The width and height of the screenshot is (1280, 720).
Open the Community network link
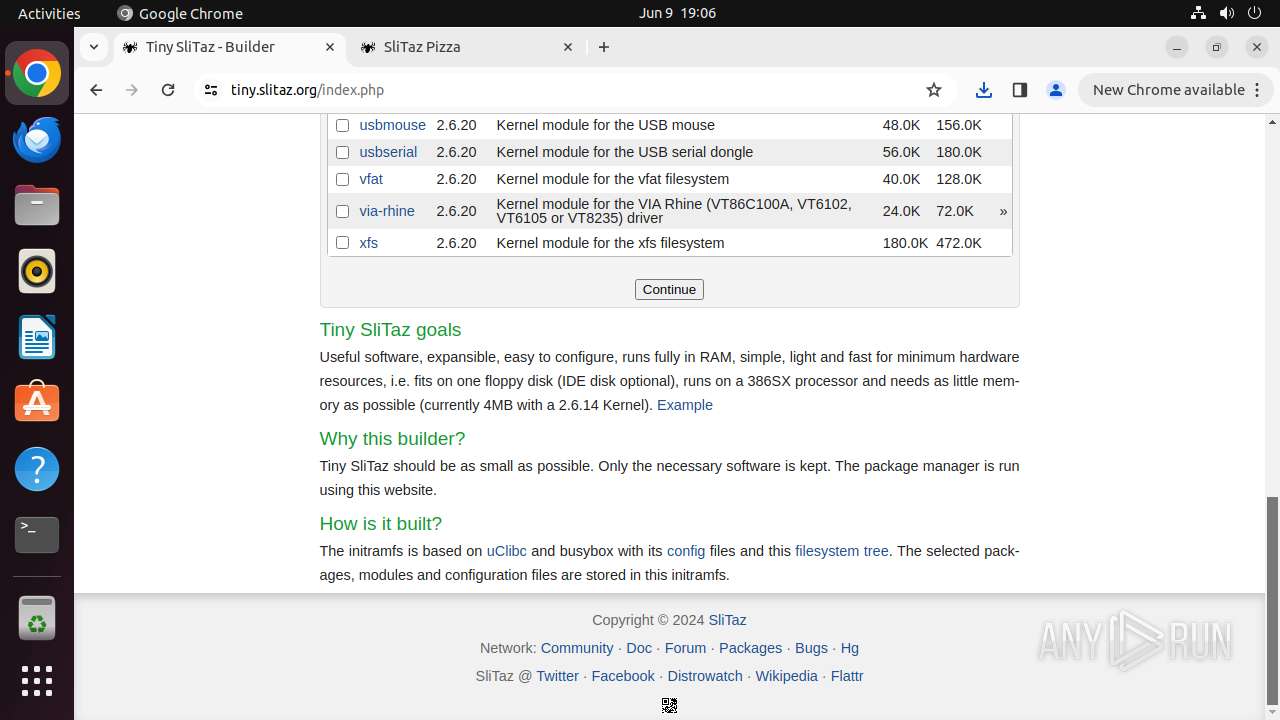(x=577, y=648)
